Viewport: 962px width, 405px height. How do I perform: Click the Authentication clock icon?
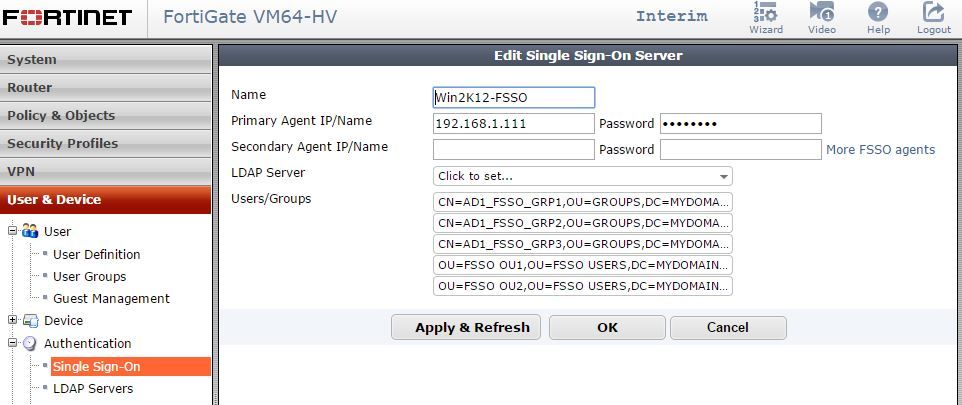[31, 343]
